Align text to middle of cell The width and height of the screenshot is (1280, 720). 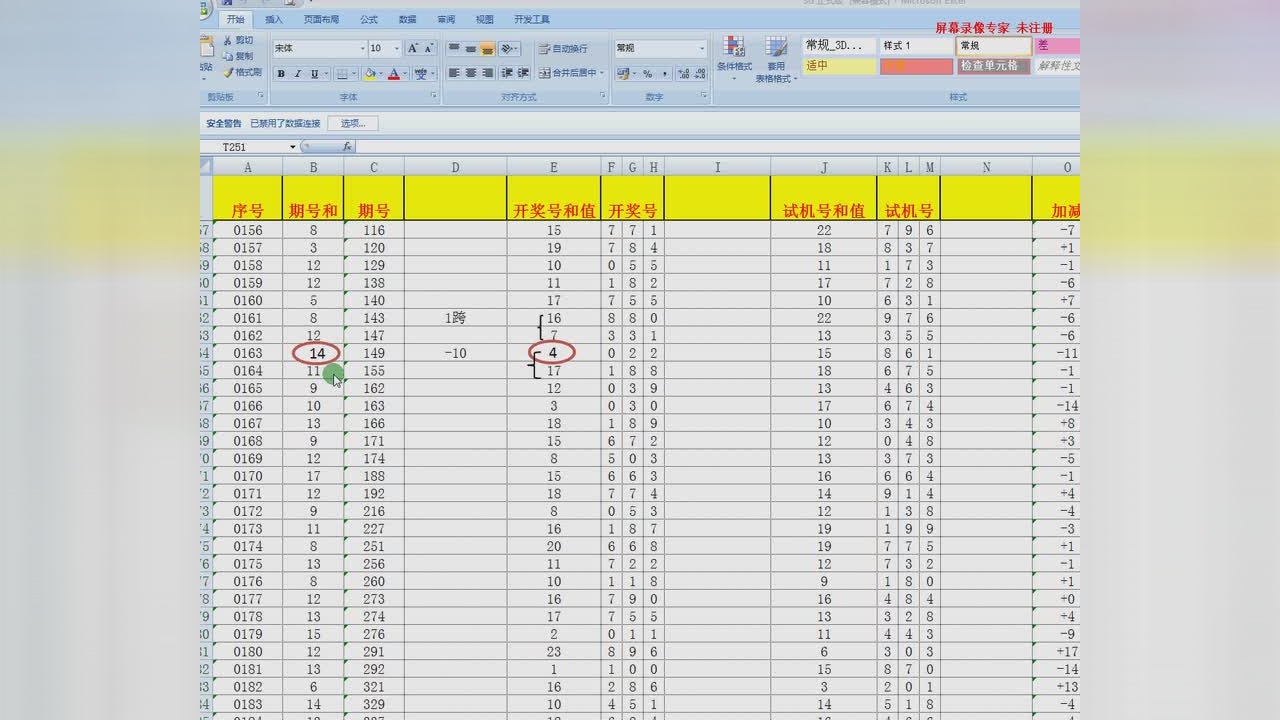[x=470, y=48]
